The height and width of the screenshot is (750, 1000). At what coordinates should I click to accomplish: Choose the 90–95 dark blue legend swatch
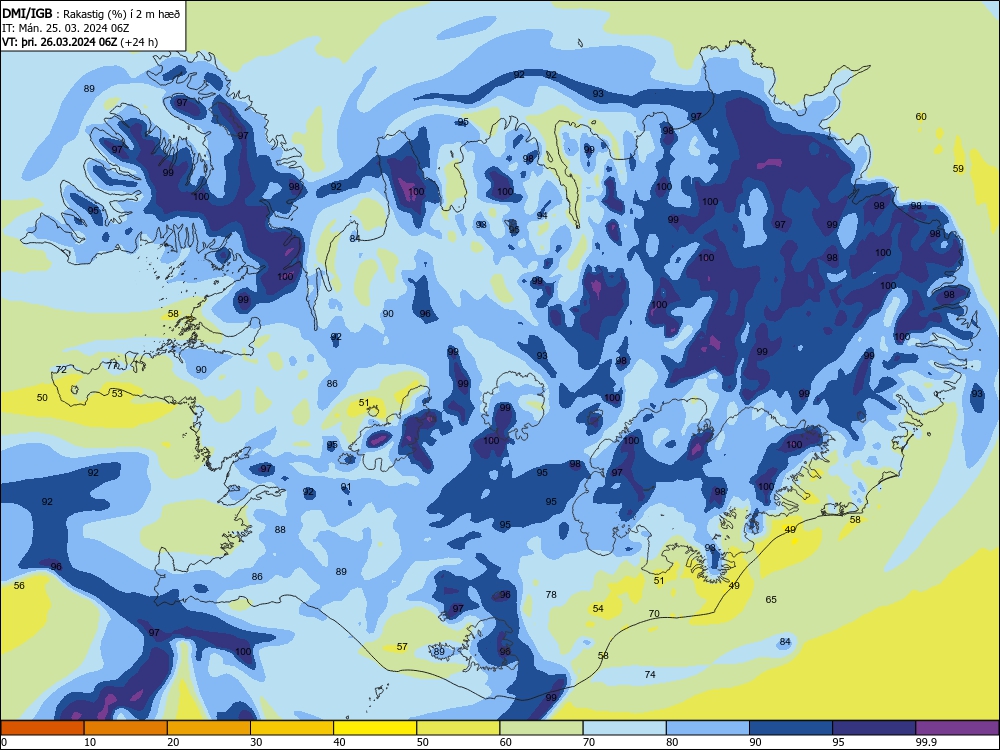pyautogui.click(x=791, y=728)
